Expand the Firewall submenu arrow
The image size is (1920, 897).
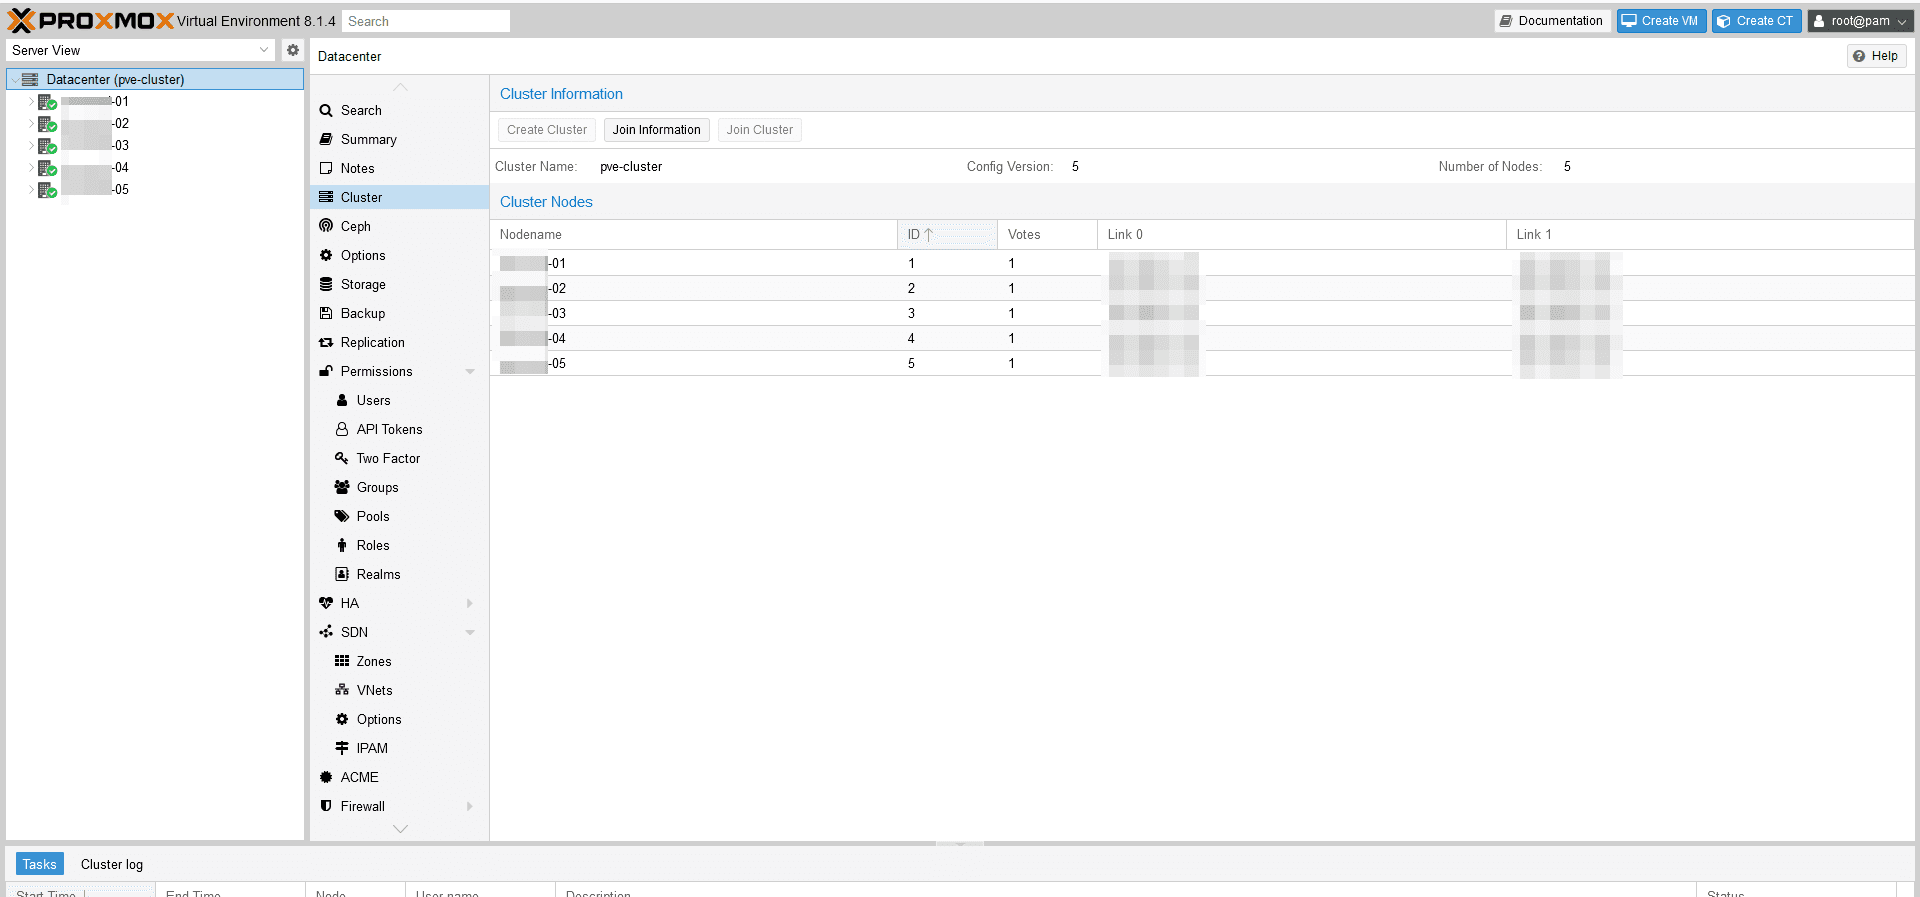click(470, 807)
